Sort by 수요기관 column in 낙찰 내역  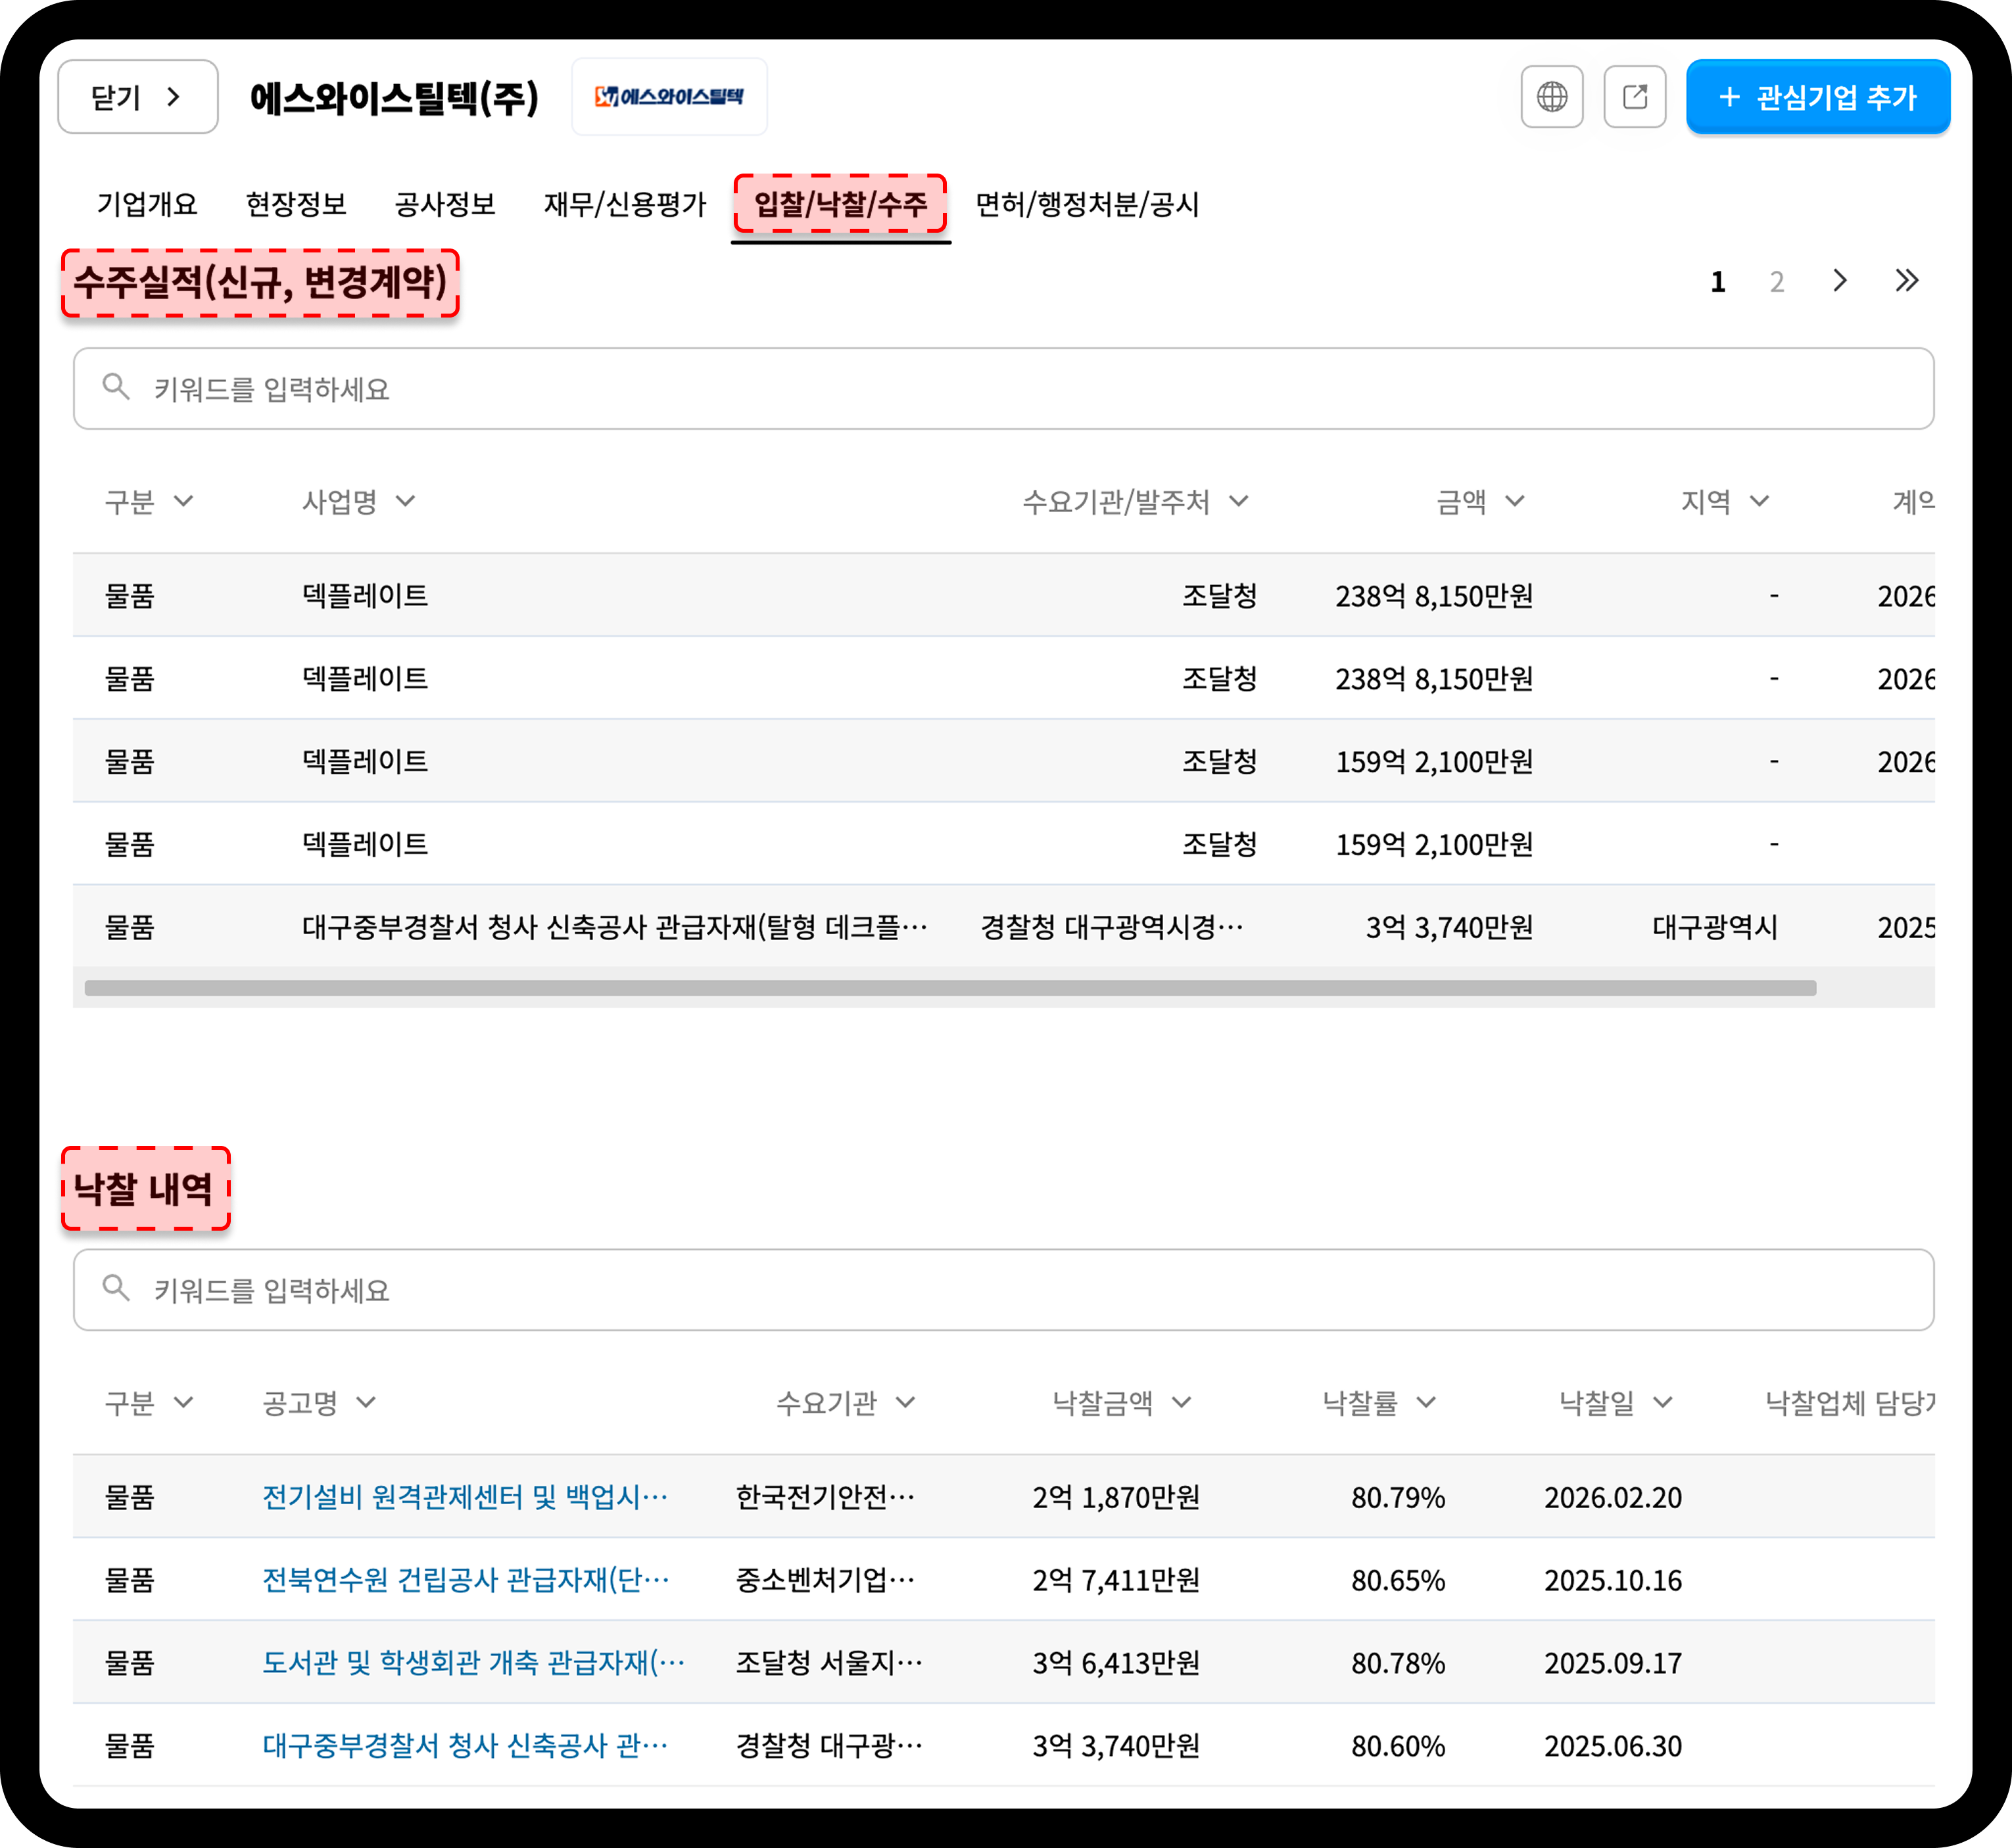pos(845,1402)
